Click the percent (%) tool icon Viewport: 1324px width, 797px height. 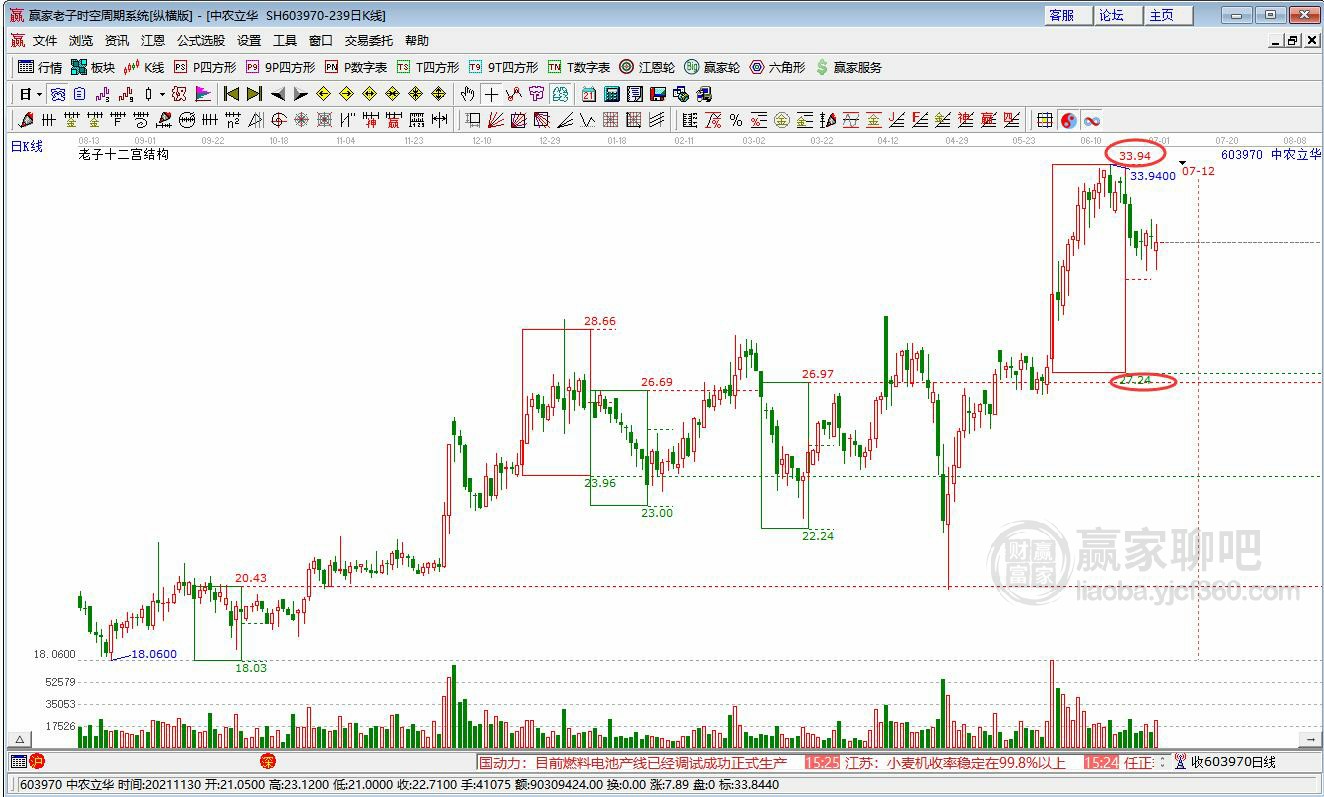[736, 120]
